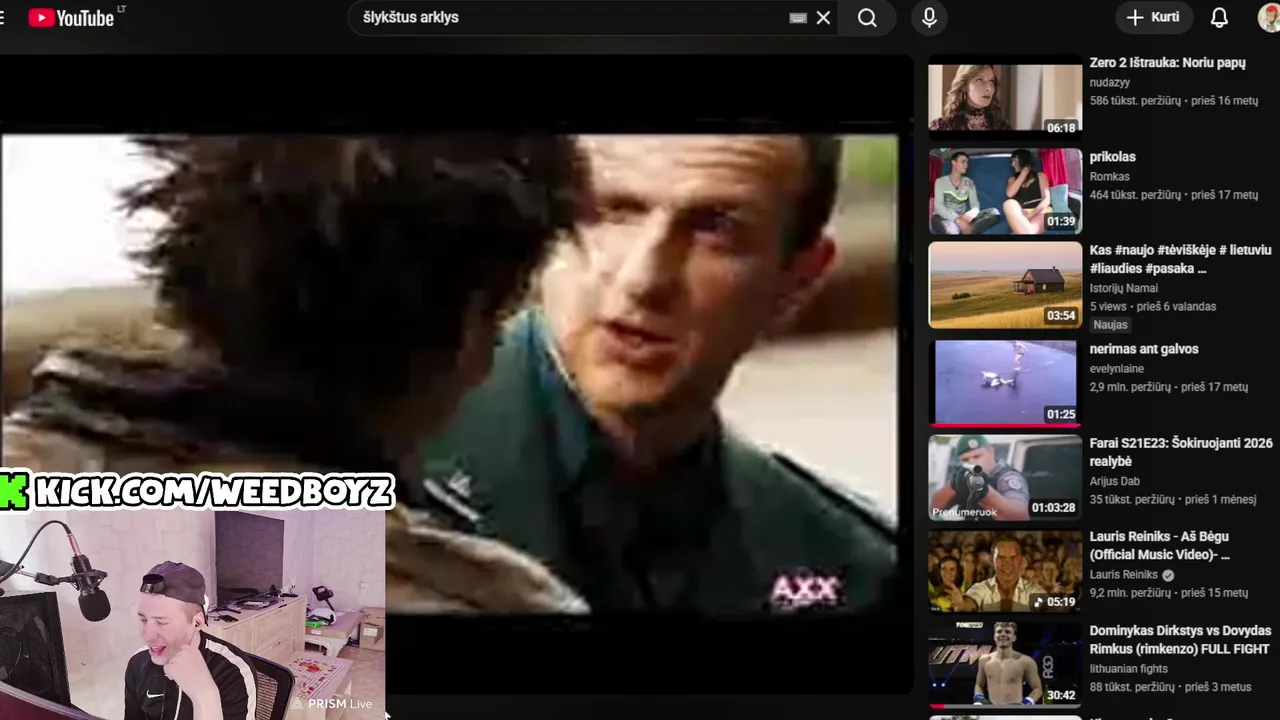Click the magnifier search button
1280x720 pixels.
tap(867, 17)
